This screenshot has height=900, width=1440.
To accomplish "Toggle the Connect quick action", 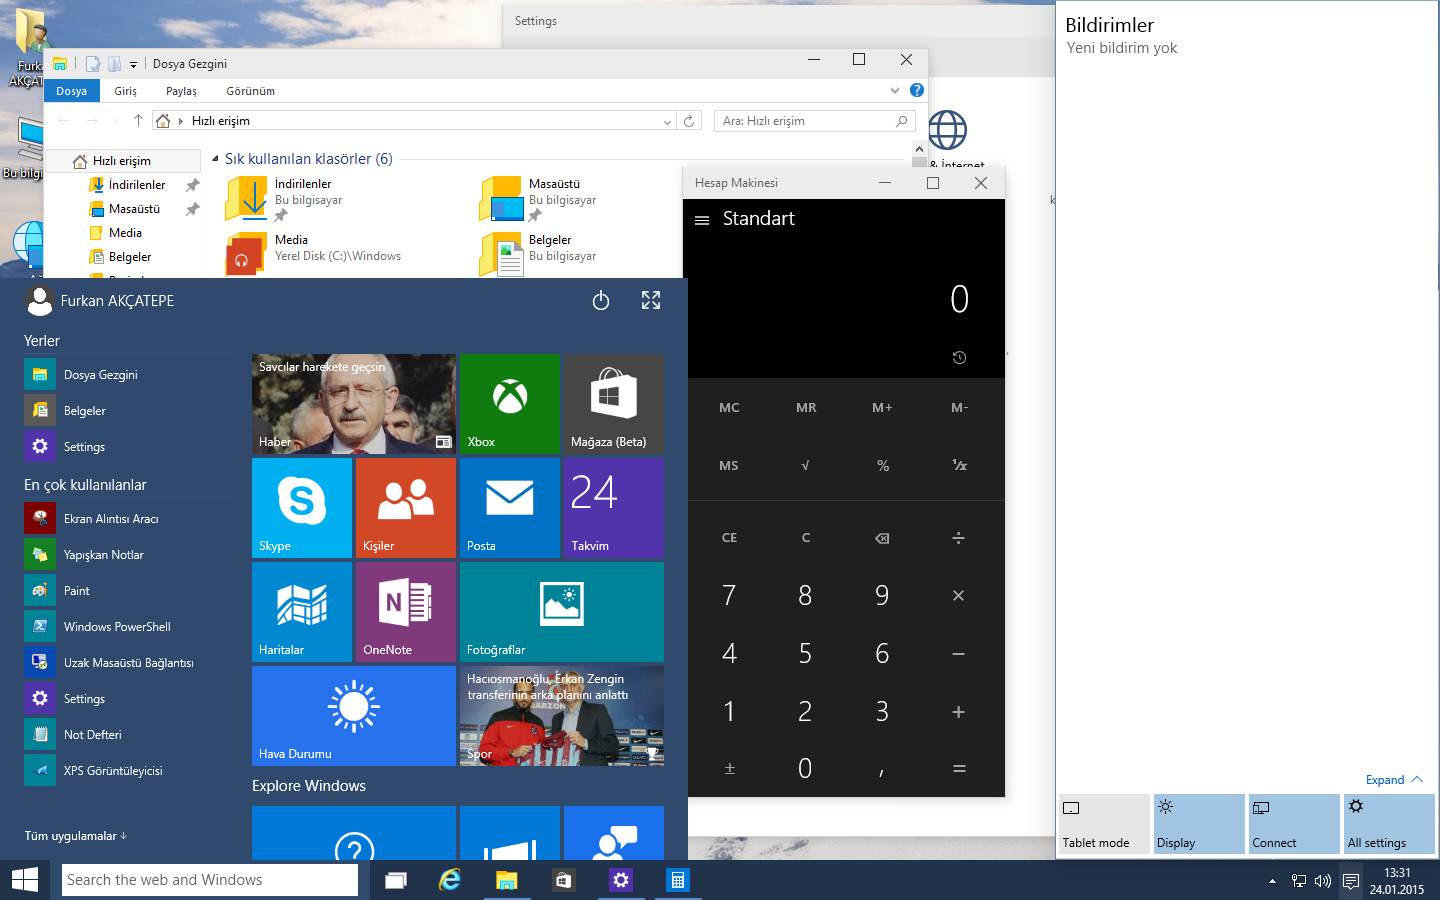I will pyautogui.click(x=1294, y=824).
